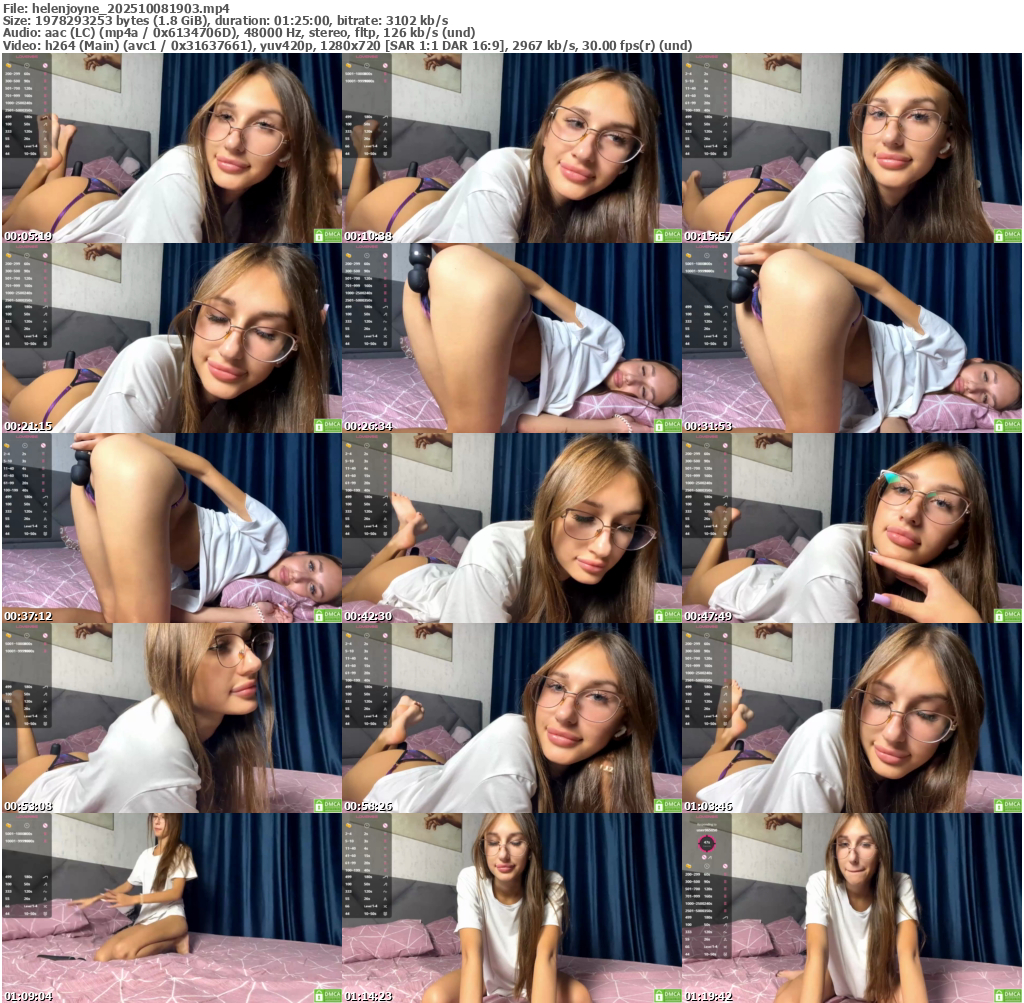This screenshot has height=1003, width=1024.
Task: Click the 01:09:04 timestamp label
Action: (28, 996)
